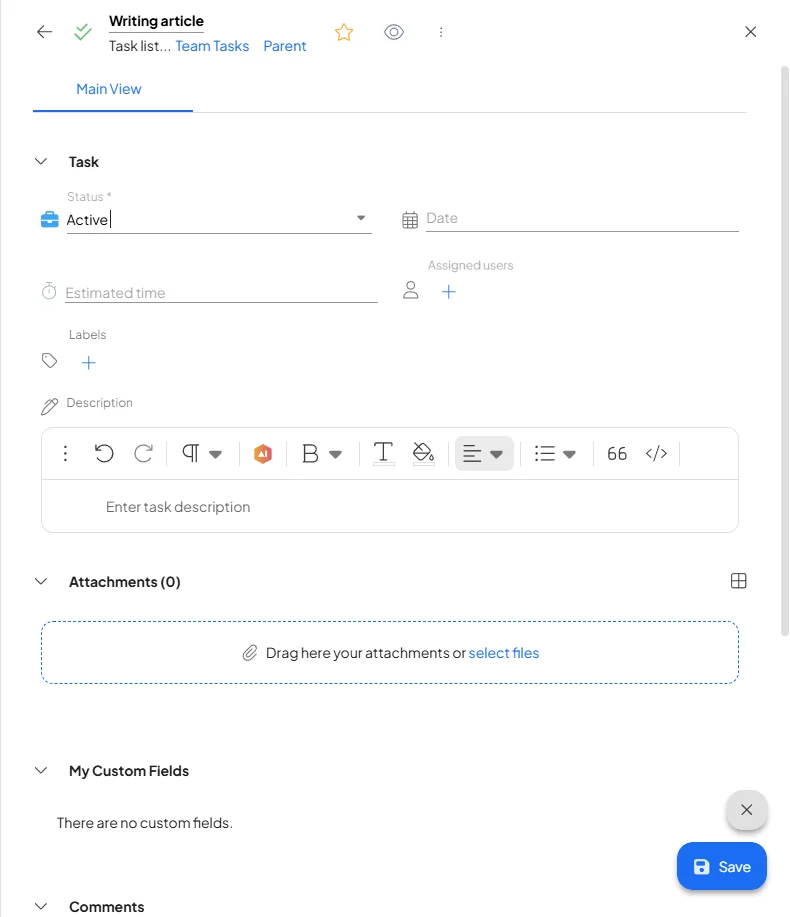Save the task changes
Viewport: 790px width, 917px height.
tap(722, 866)
